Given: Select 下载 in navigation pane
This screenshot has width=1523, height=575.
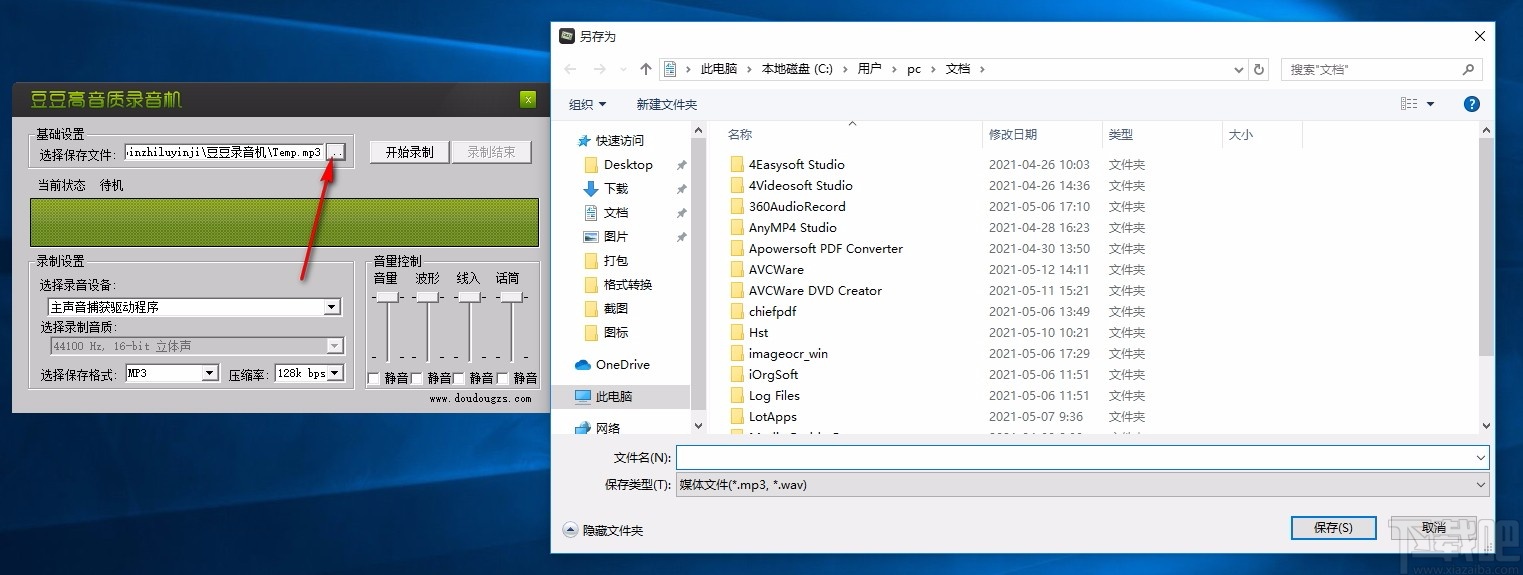Looking at the screenshot, I should click(x=616, y=188).
